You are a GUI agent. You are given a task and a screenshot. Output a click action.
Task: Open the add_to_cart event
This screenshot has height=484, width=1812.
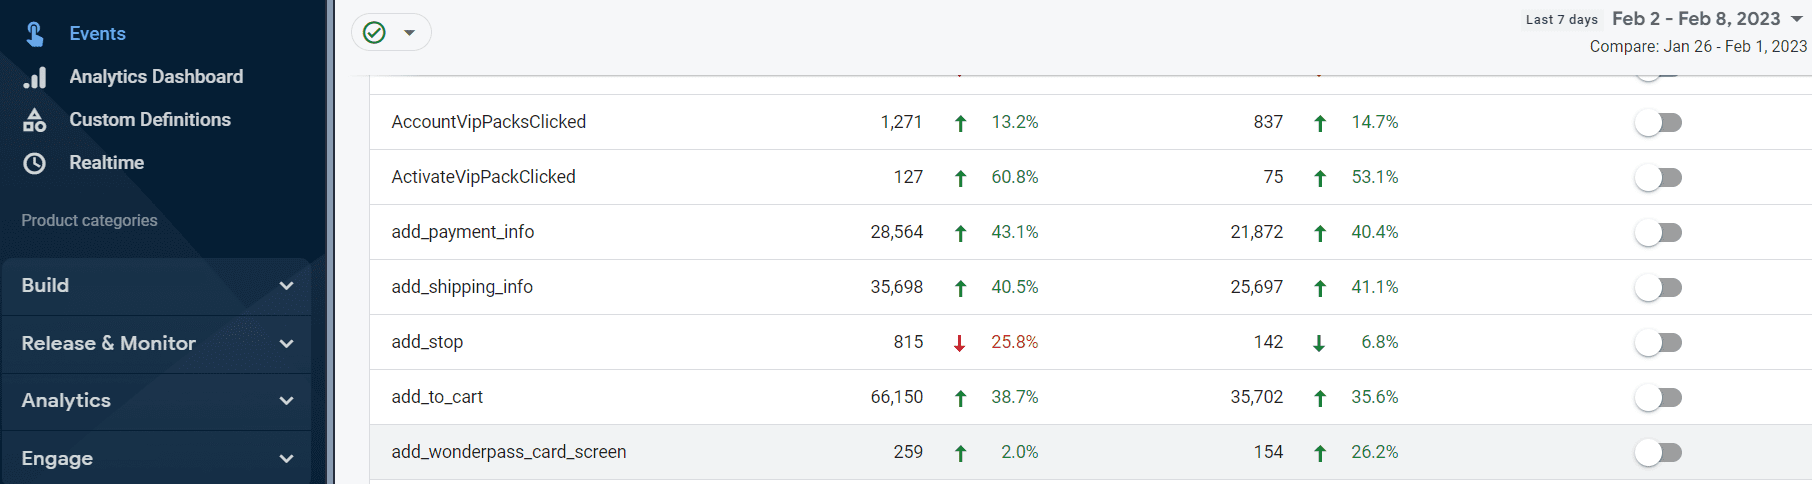pos(437,397)
